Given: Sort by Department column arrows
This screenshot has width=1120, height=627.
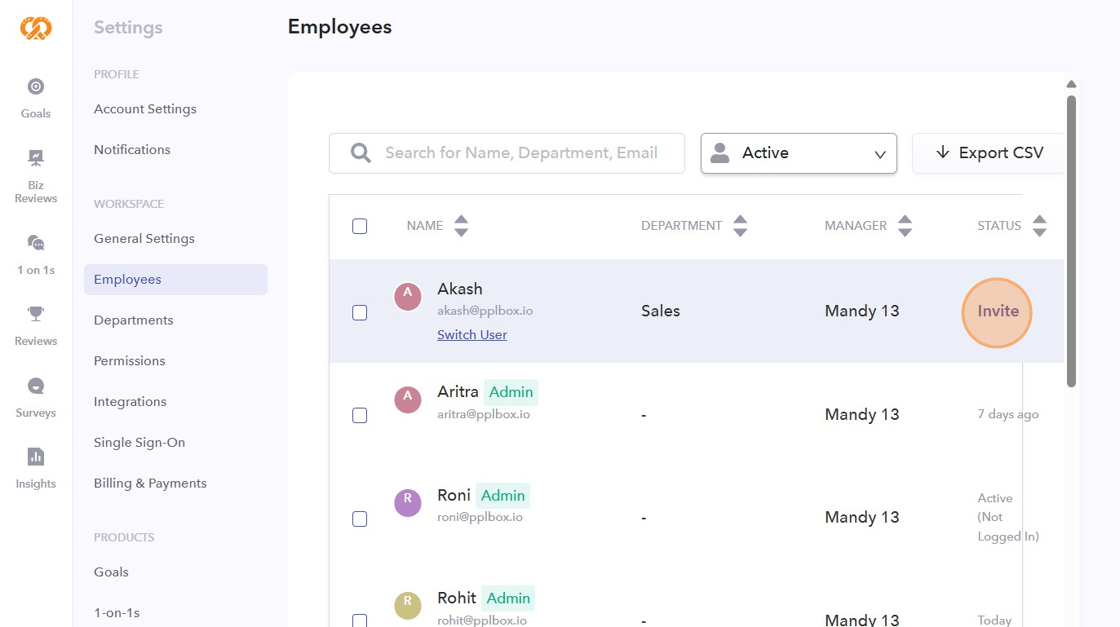Looking at the screenshot, I should pyautogui.click(x=740, y=226).
